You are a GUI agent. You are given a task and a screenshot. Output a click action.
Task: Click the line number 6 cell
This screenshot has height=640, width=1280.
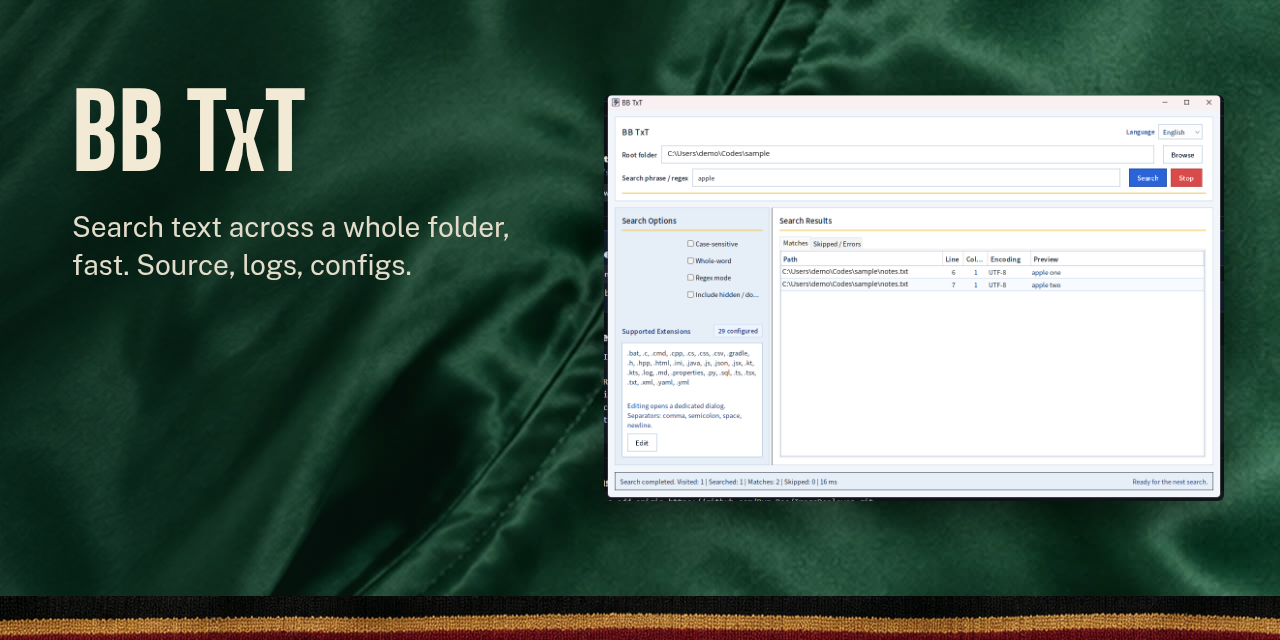(x=953, y=272)
